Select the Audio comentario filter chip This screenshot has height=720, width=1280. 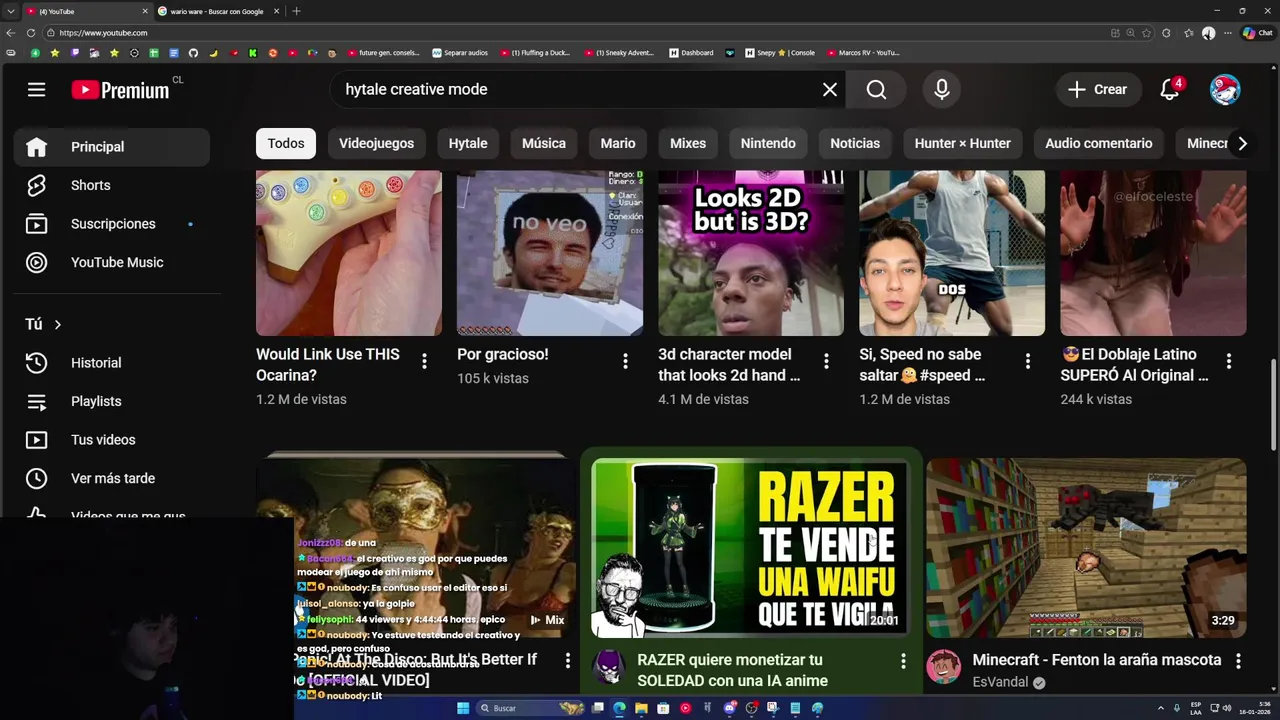[1099, 143]
